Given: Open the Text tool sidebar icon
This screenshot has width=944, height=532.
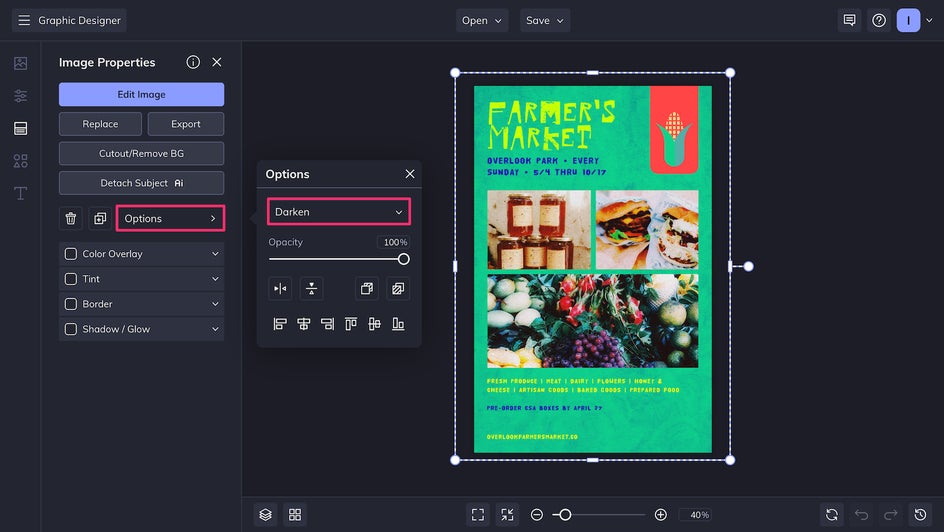Looking at the screenshot, I should click(x=20, y=193).
